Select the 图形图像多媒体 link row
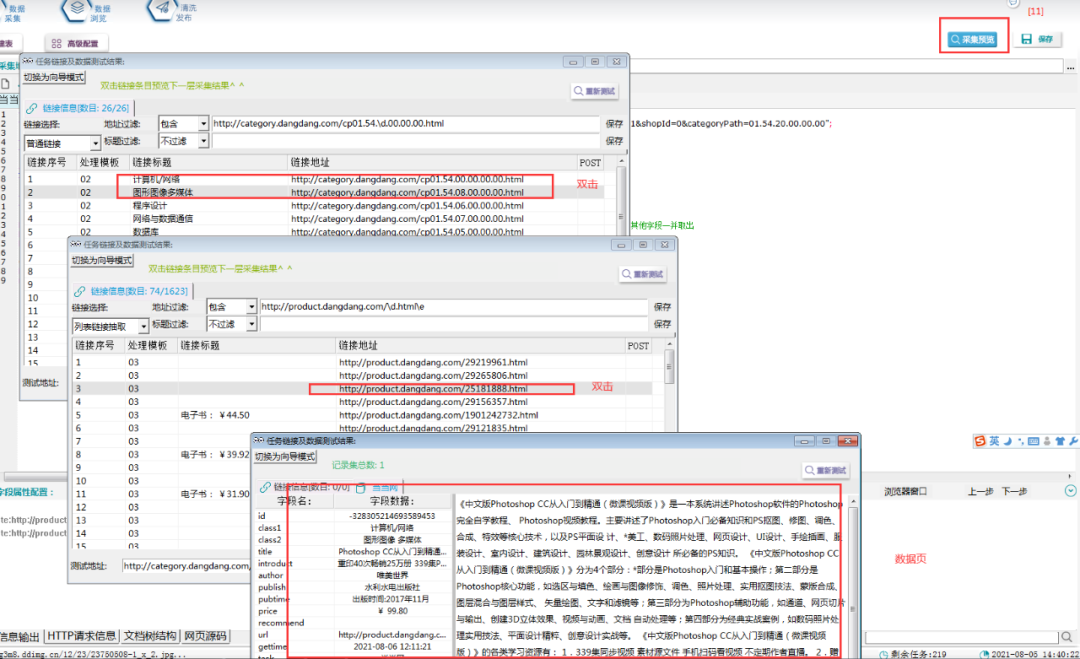1080x659 pixels. 314,193
